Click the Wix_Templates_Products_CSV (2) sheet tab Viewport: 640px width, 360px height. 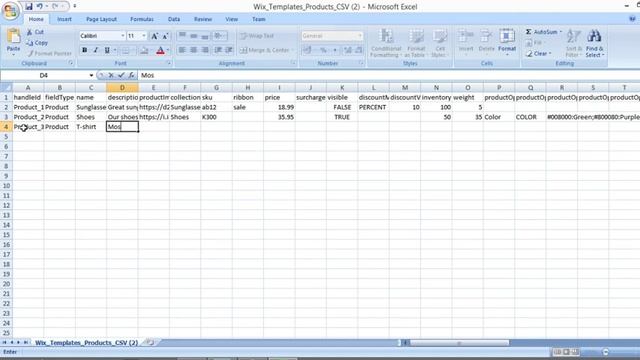[87, 343]
